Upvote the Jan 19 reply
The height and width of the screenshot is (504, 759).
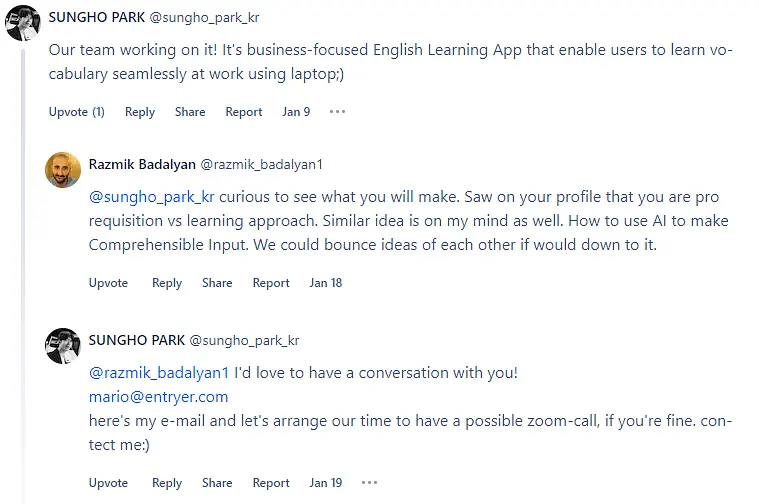(x=108, y=483)
